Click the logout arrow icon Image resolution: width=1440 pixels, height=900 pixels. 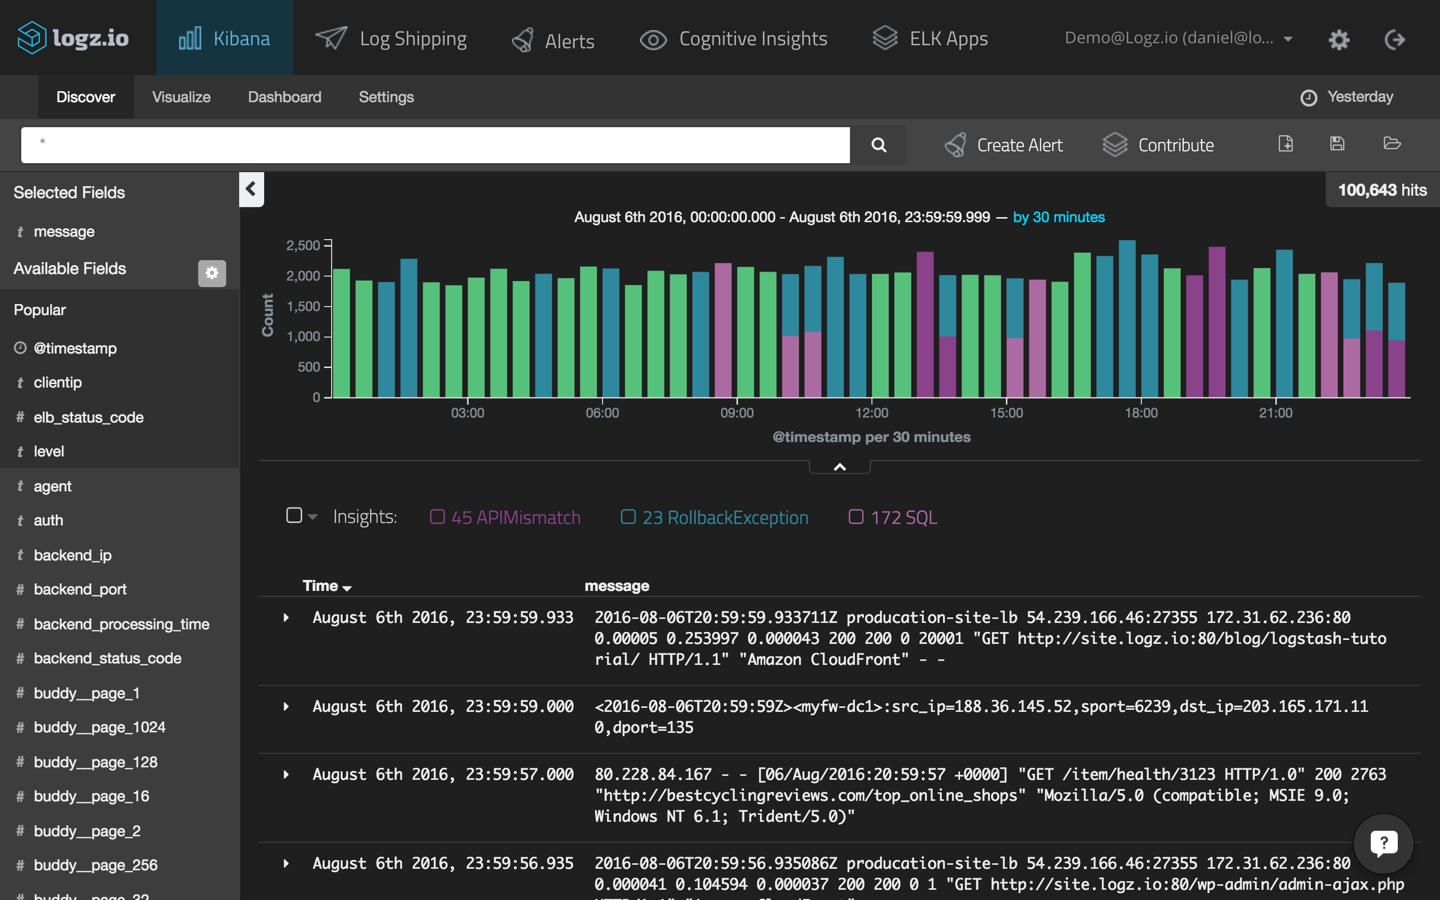(x=1395, y=39)
